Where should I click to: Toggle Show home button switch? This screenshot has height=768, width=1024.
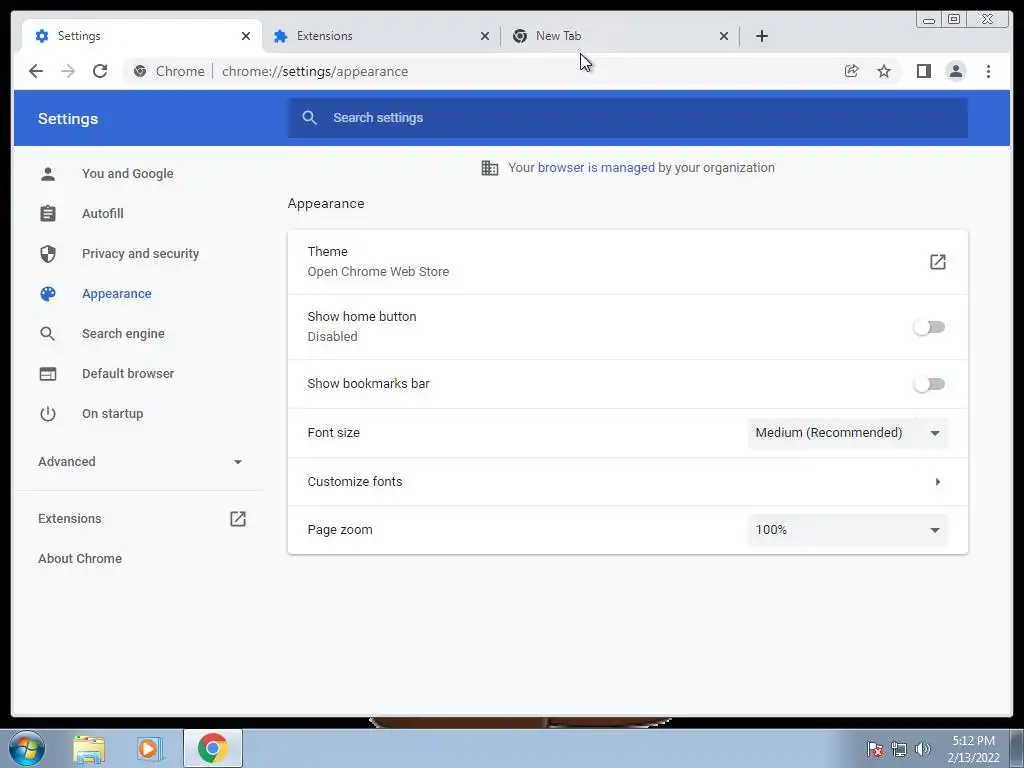pyautogui.click(x=929, y=327)
